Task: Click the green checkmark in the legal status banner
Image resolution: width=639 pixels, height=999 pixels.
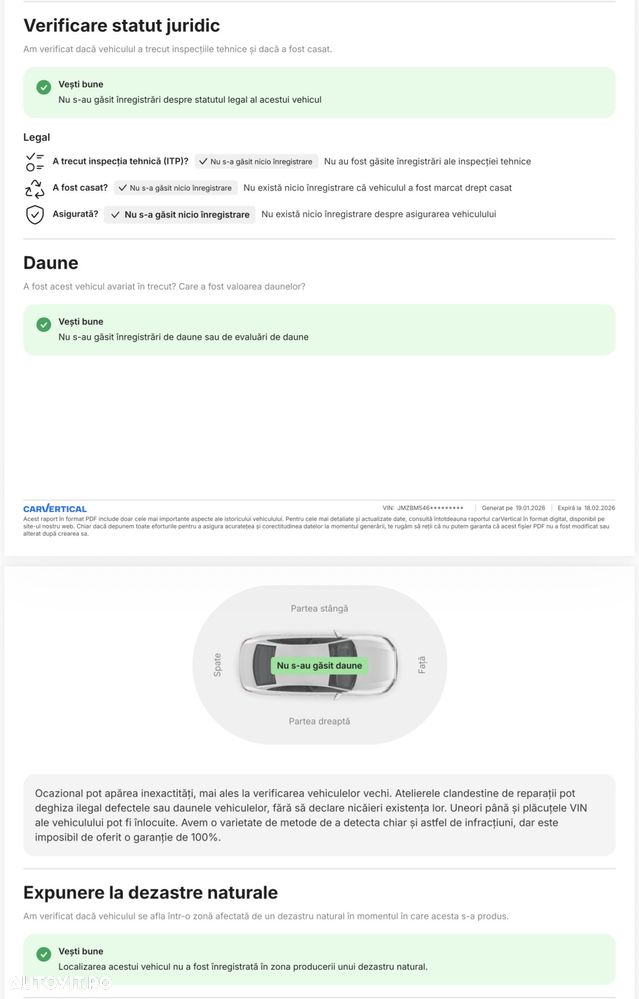Action: (44, 87)
